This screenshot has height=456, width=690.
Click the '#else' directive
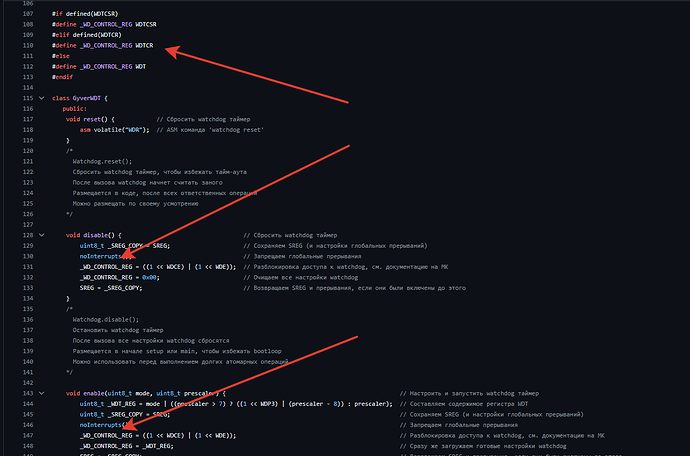click(x=61, y=56)
